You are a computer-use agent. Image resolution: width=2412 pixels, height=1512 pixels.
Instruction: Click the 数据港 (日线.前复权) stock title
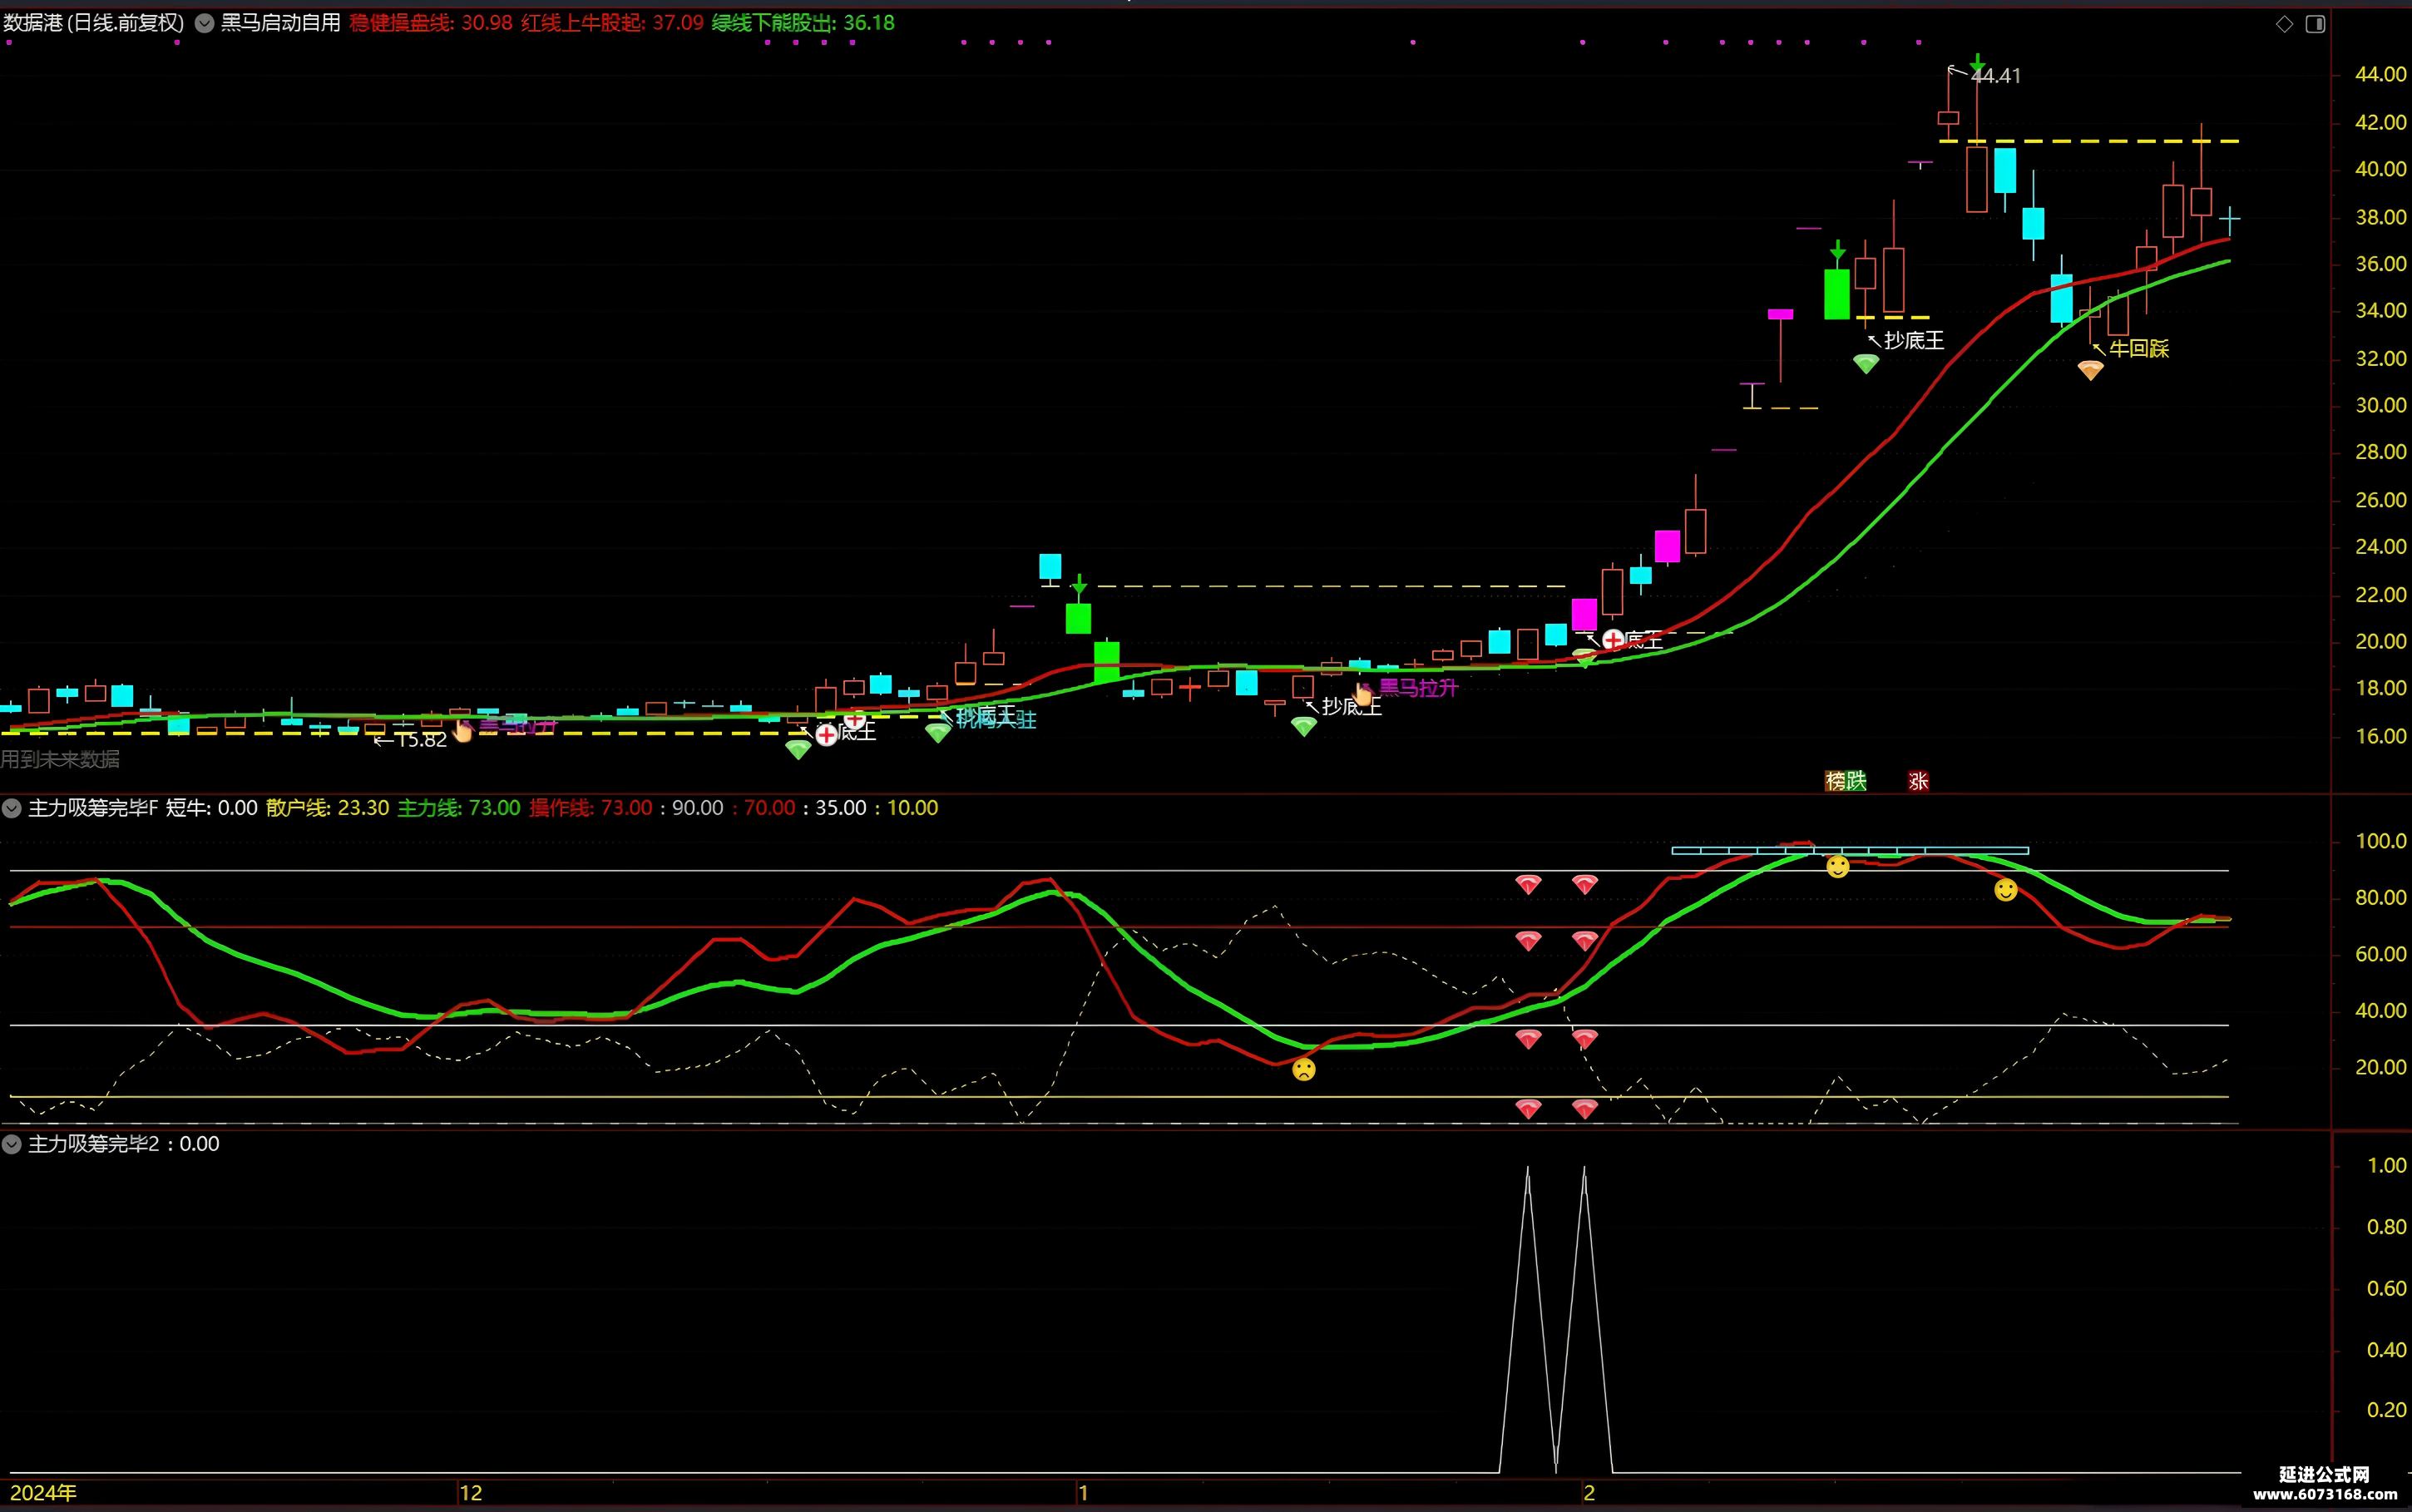tap(94, 23)
